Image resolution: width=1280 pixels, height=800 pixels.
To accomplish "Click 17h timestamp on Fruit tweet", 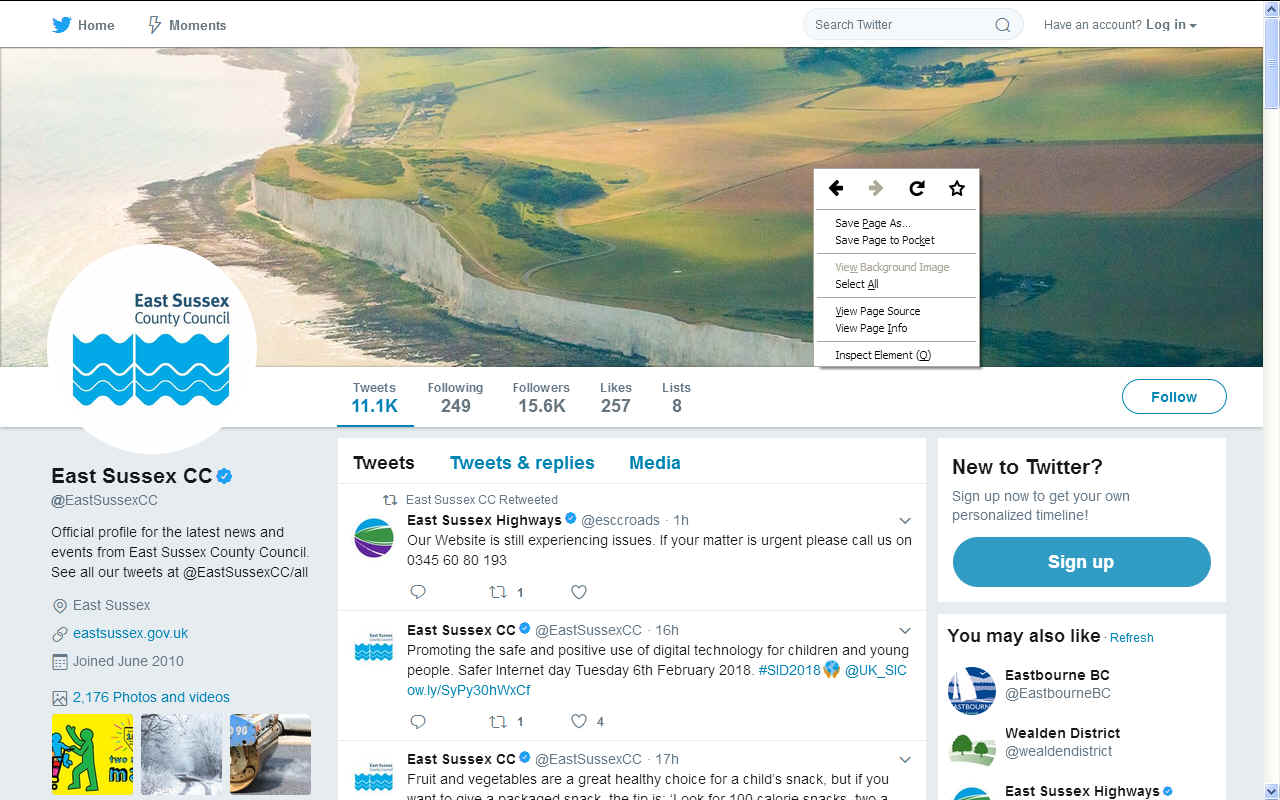I will click(x=667, y=759).
